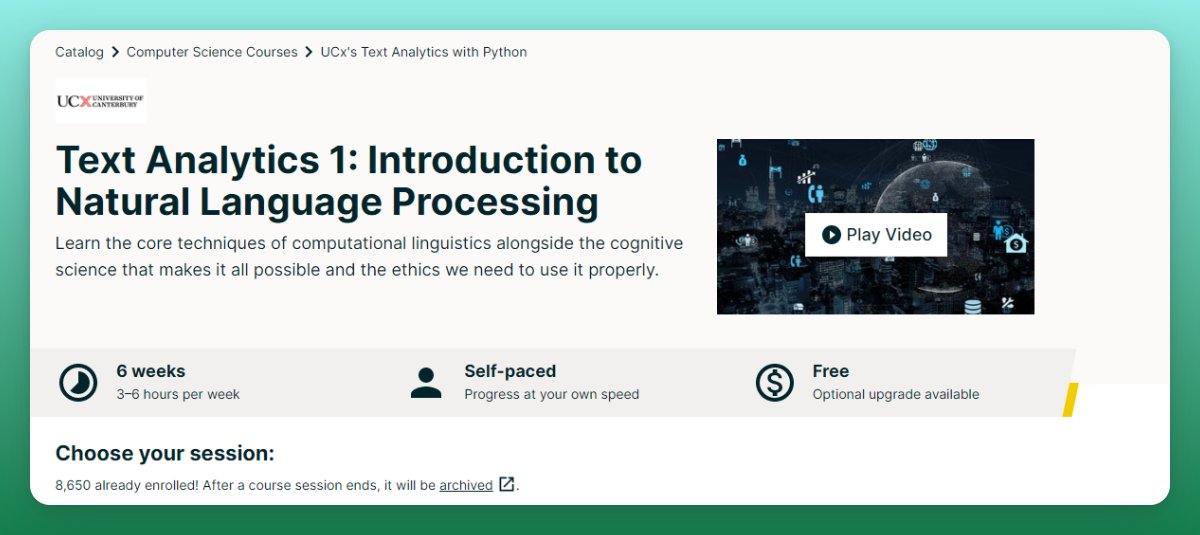Click the course title heading text
Screen dimensions: 1200x535
point(348,181)
